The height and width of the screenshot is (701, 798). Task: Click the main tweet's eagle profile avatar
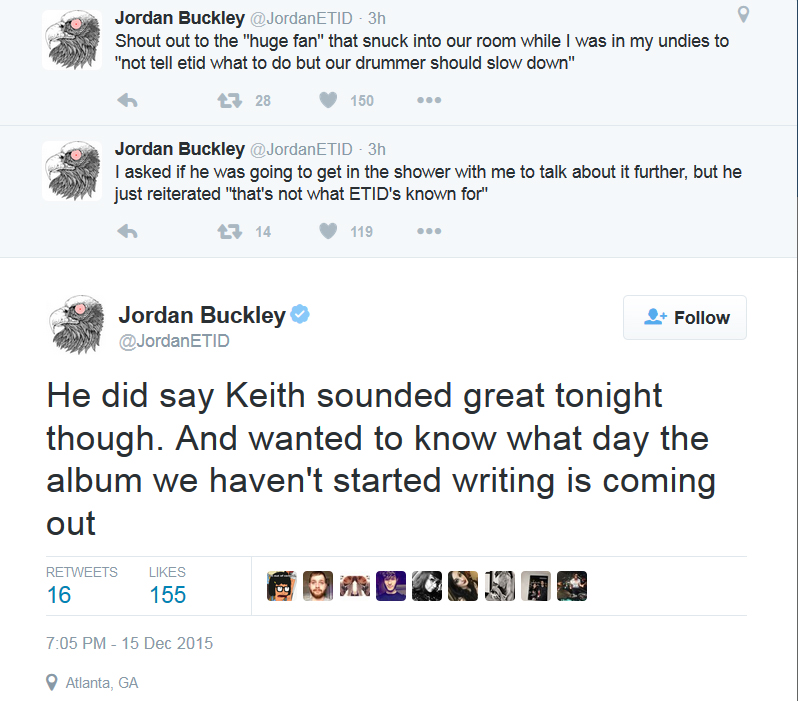76,324
